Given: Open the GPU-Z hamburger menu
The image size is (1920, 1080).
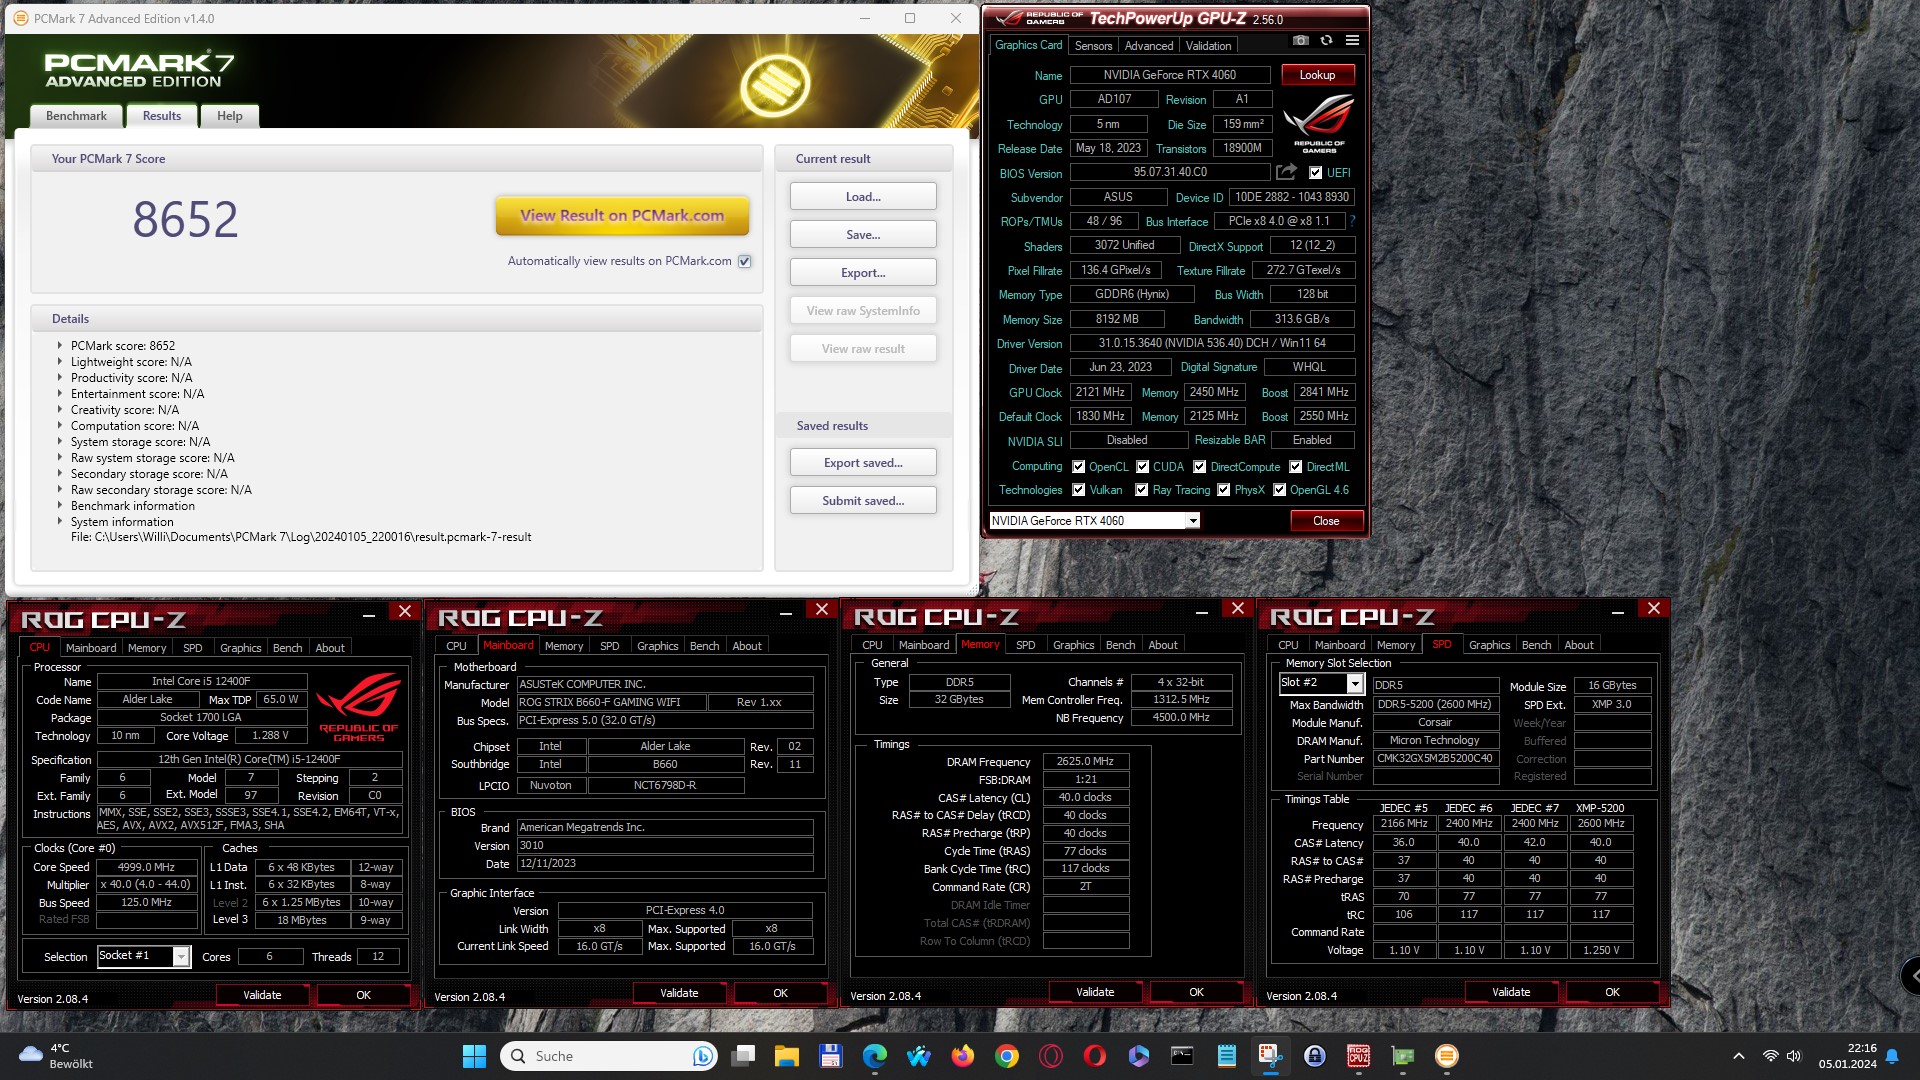Looking at the screenshot, I should pyautogui.click(x=1352, y=41).
